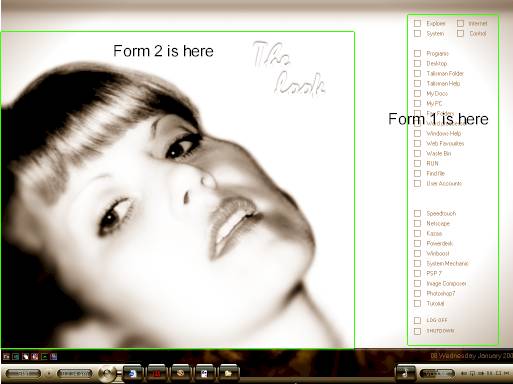Tick the Explorer checkbox
This screenshot has height=384, width=513.
pos(417,23)
